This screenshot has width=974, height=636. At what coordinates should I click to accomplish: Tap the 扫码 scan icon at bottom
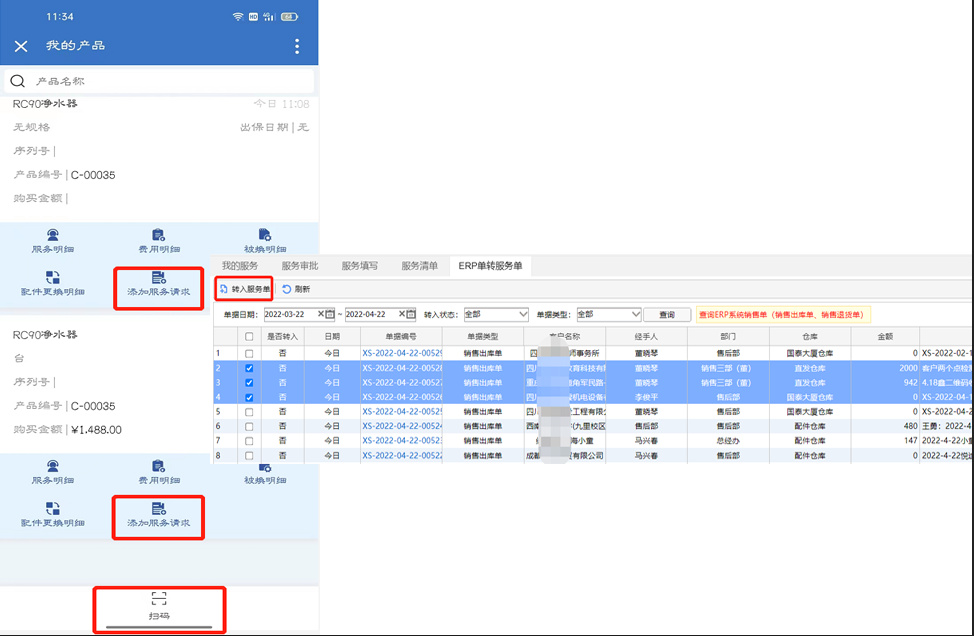pos(158,604)
